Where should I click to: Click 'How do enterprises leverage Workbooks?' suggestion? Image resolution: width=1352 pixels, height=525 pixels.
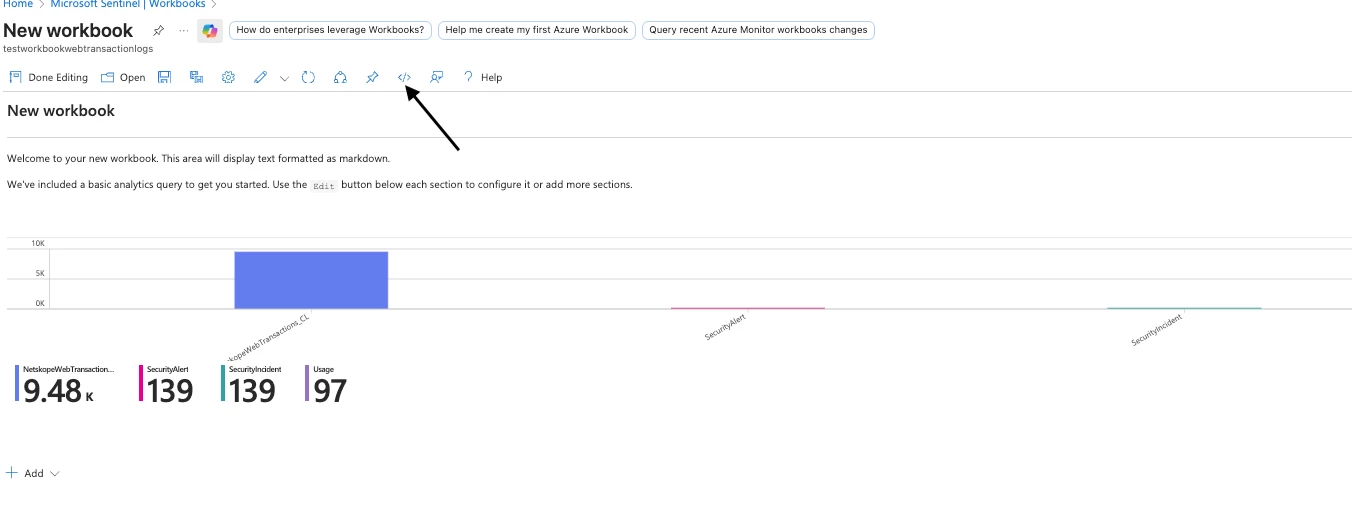click(x=331, y=30)
